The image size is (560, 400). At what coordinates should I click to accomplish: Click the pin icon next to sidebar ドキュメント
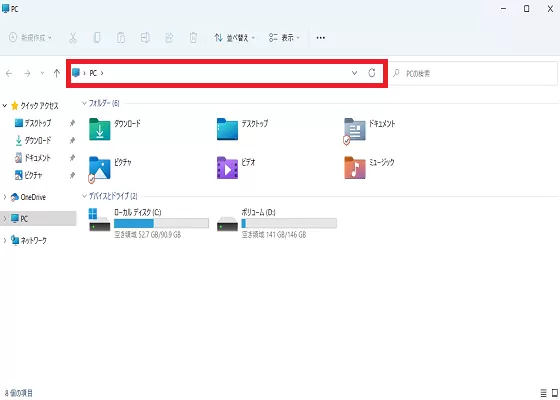tap(72, 158)
